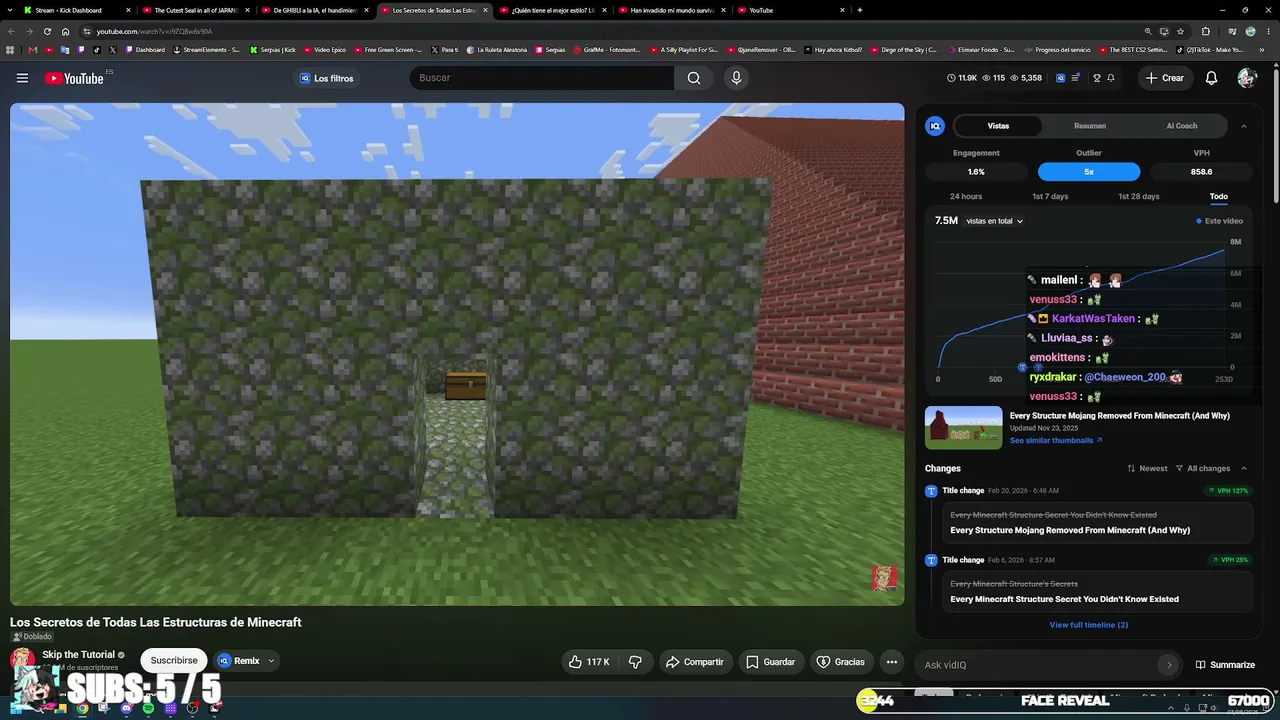Viewport: 1280px width, 720px height.
Task: Click the browser address bar URL
Action: pyautogui.click(x=154, y=31)
